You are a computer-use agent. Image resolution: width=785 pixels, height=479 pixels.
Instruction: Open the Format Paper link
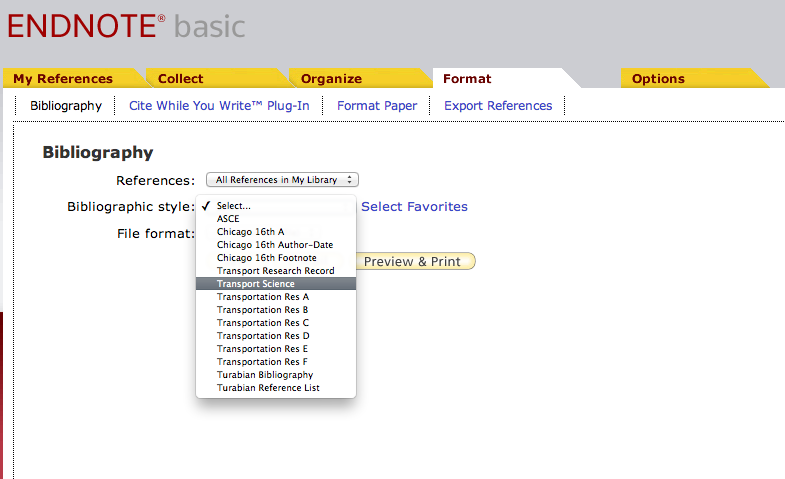coord(377,106)
